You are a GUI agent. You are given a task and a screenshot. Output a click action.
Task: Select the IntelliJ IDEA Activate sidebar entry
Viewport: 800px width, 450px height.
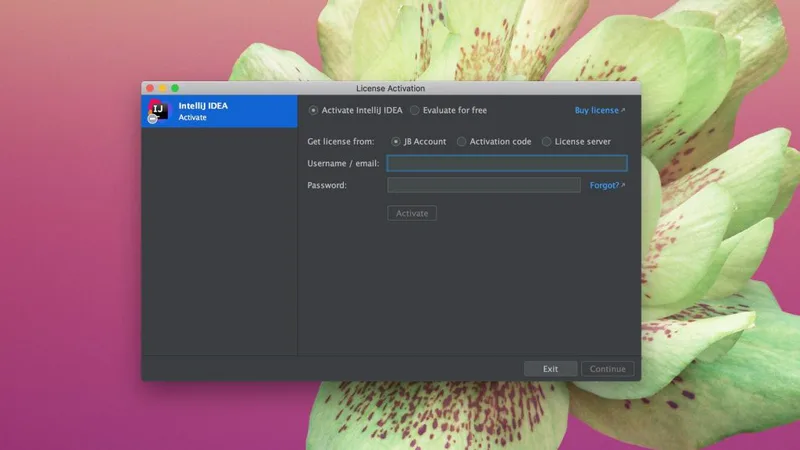pyautogui.click(x=220, y=111)
